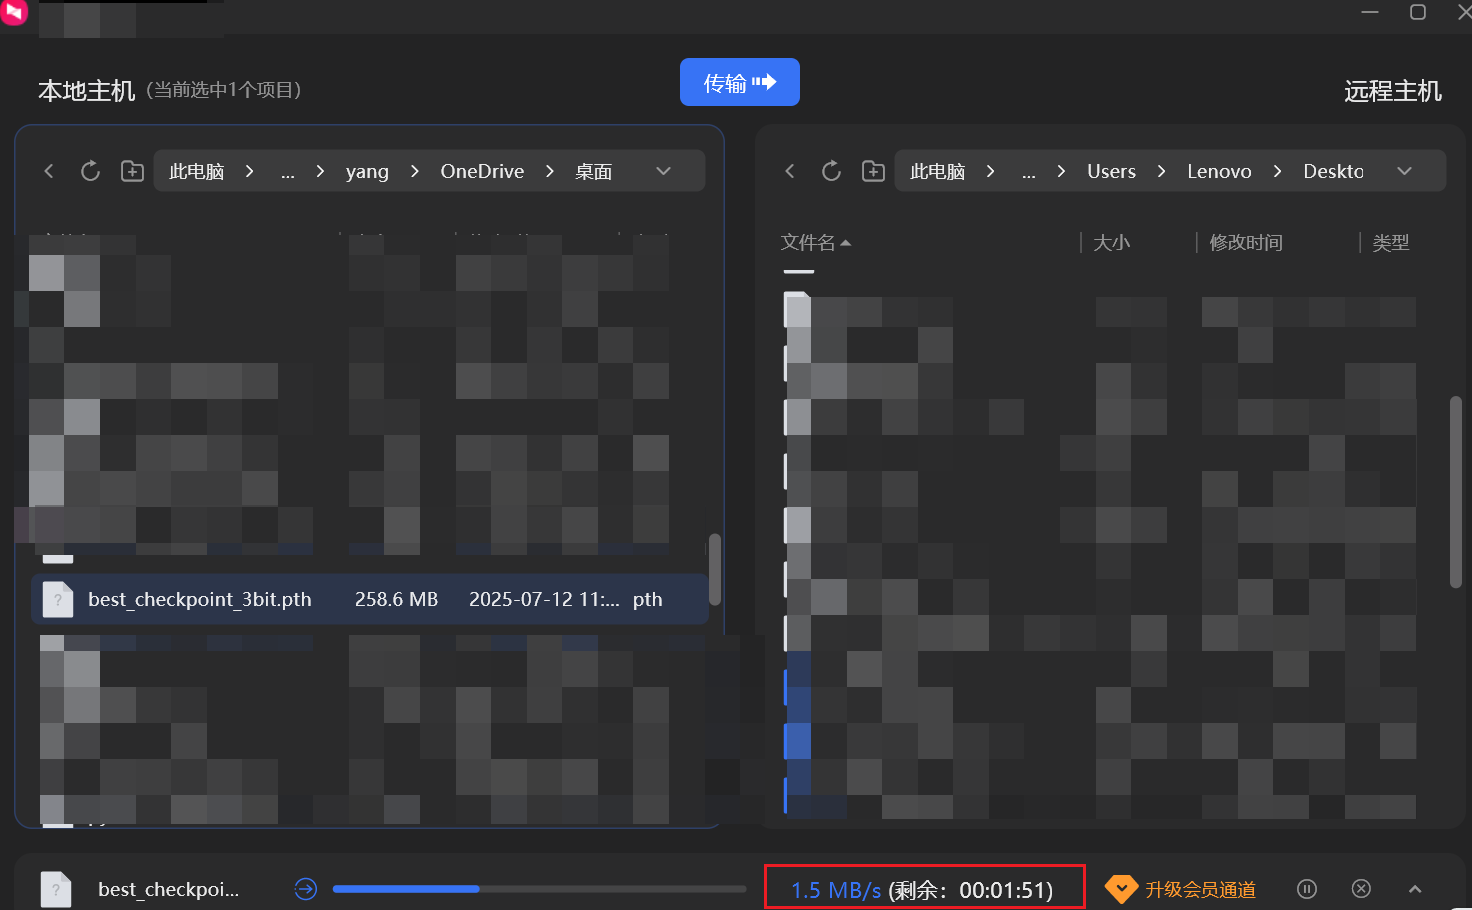Image resolution: width=1472 pixels, height=910 pixels.
Task: Click the file icon of best_checkpoint_3bit.pth
Action: click(x=58, y=600)
